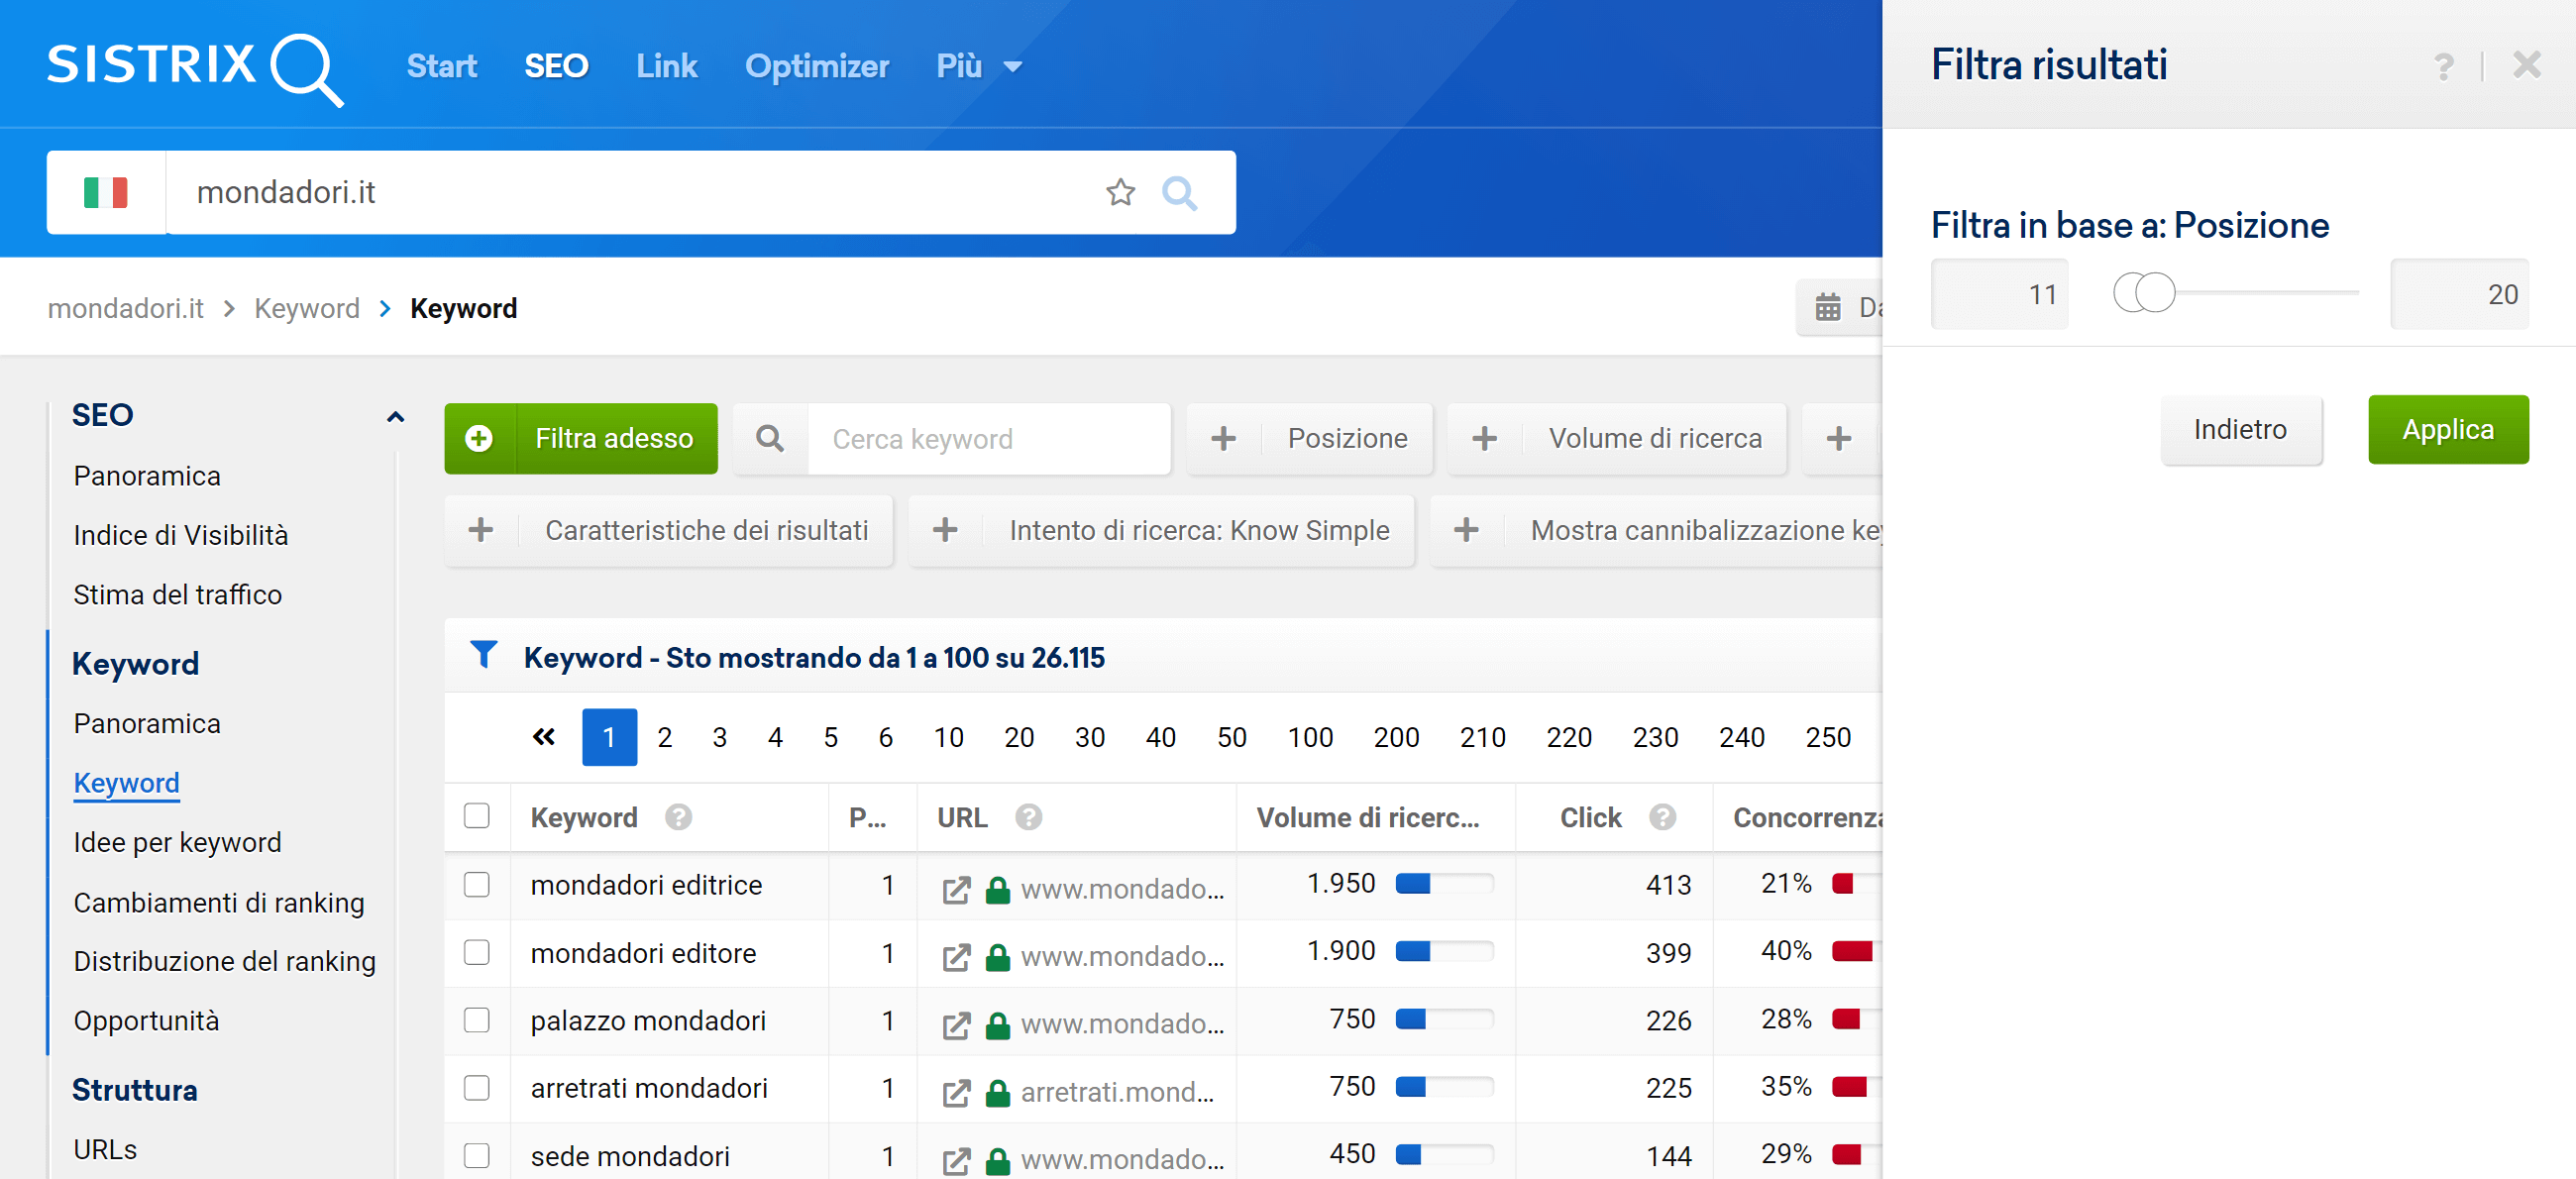Click the help question mark in Filtra risultati
This screenshot has width=2576, height=1179.
click(2443, 66)
